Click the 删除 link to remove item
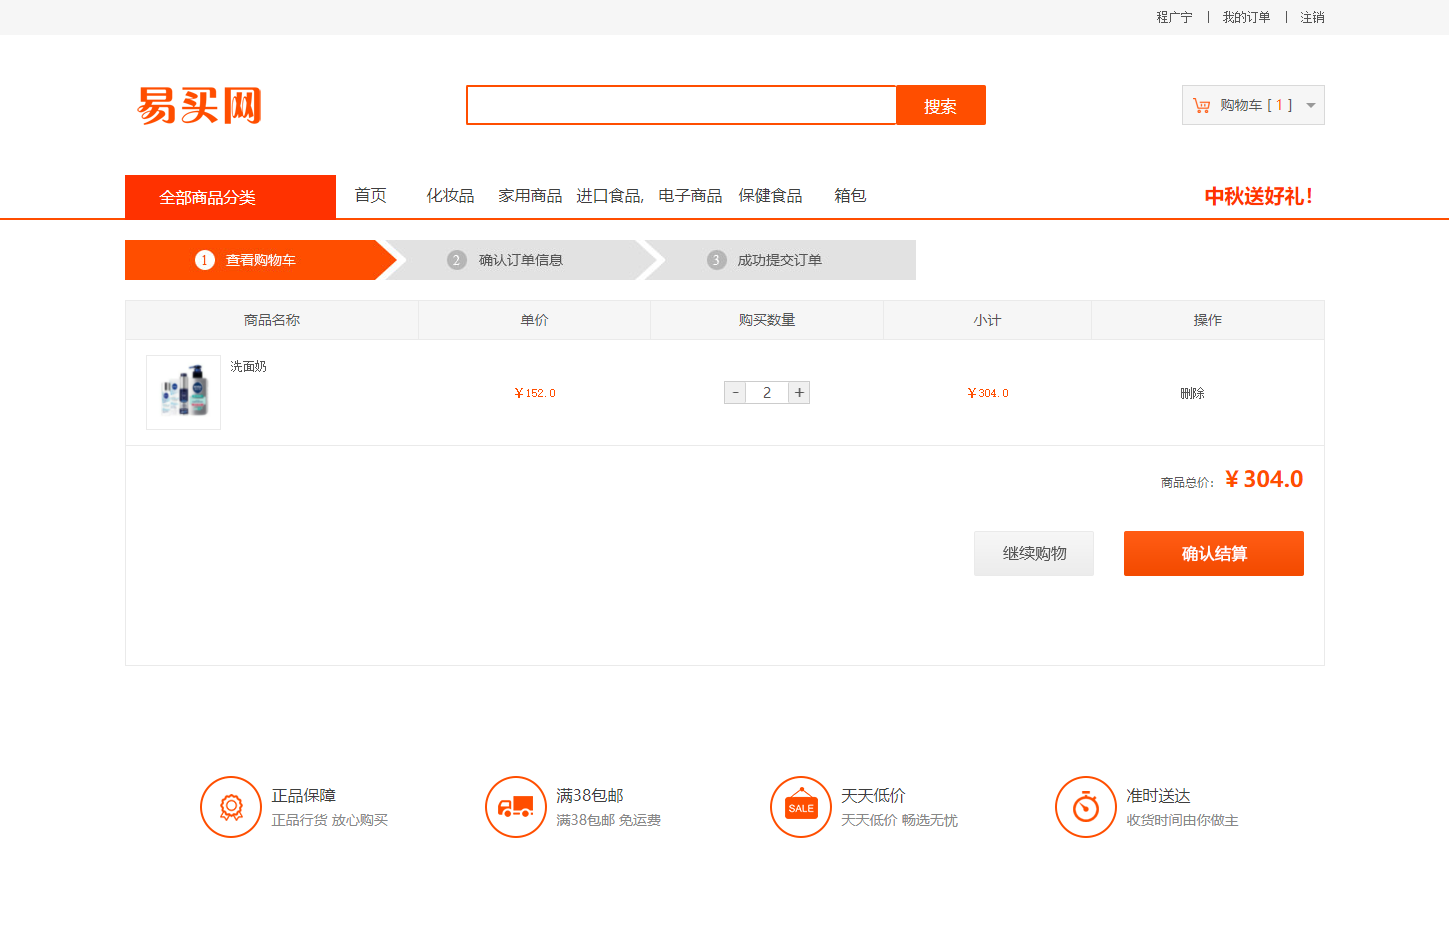The width and height of the screenshot is (1449, 945). pos(1193,392)
